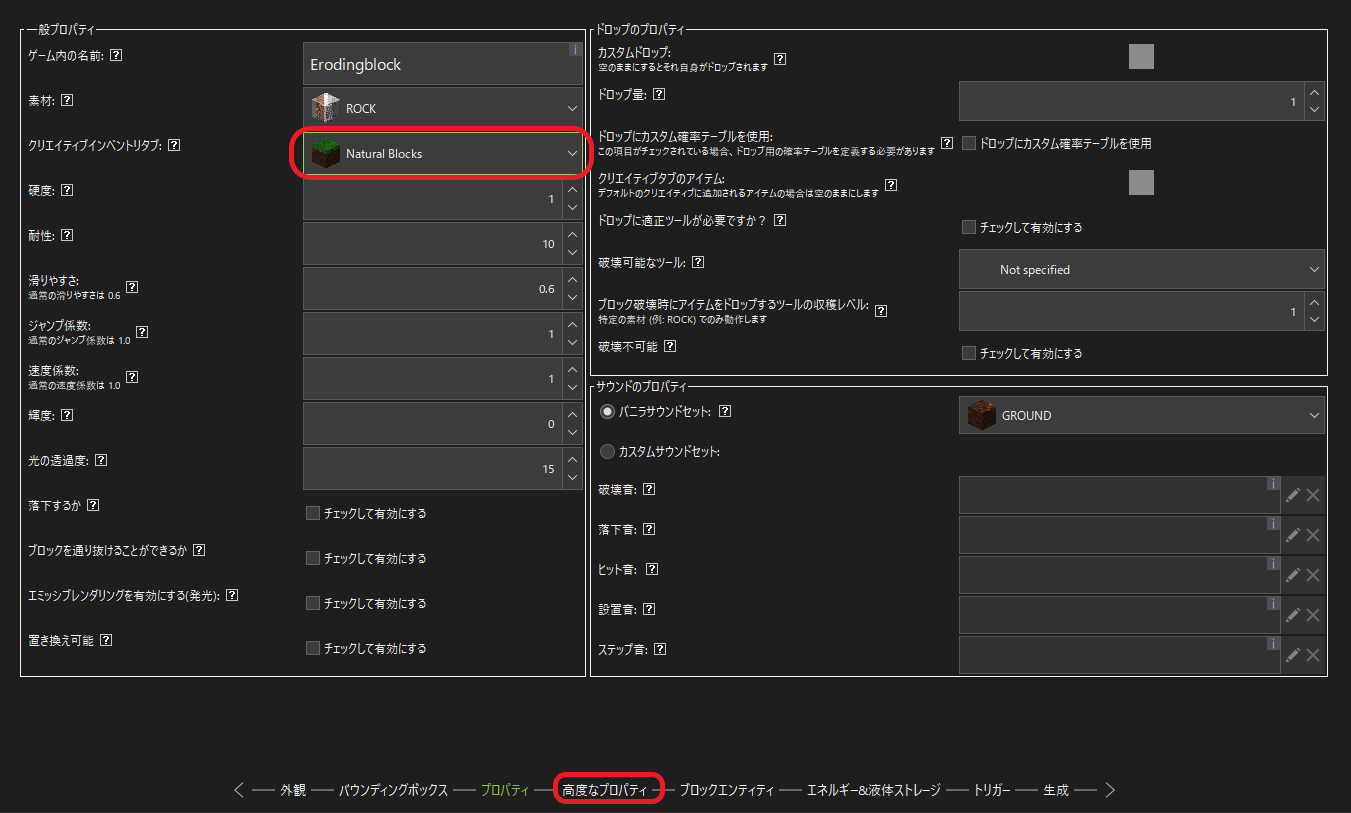
Task: Enable the 落下するか checkbox
Action: tap(313, 512)
